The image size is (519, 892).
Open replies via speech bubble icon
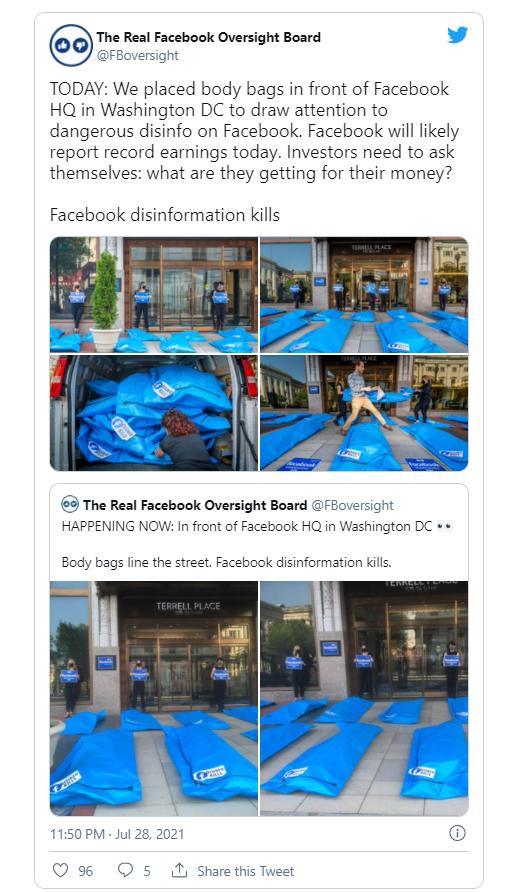coord(125,870)
